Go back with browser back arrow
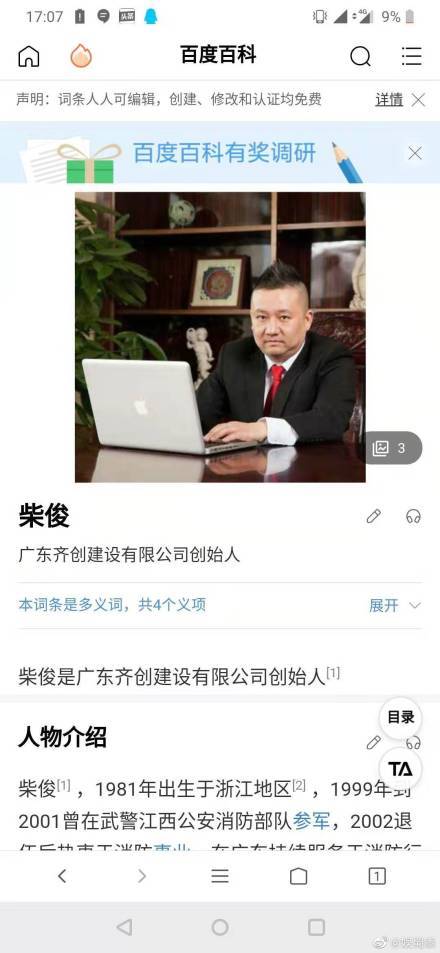The width and height of the screenshot is (440, 953). pos(62,876)
